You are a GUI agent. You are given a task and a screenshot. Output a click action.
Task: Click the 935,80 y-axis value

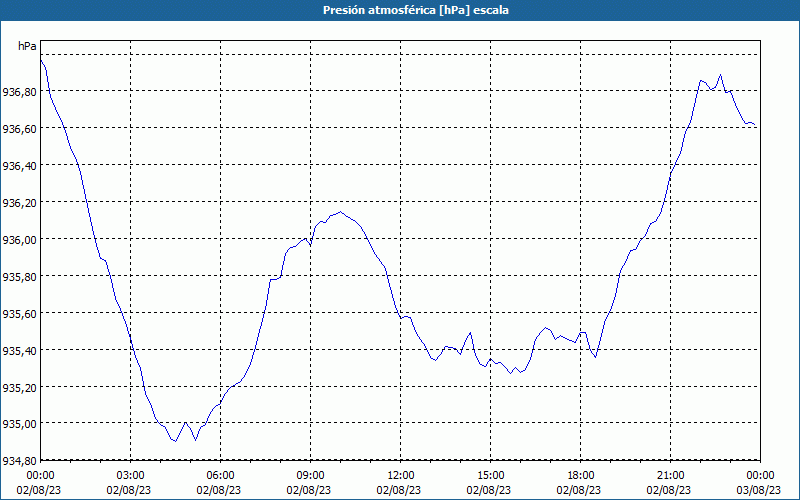[19, 277]
